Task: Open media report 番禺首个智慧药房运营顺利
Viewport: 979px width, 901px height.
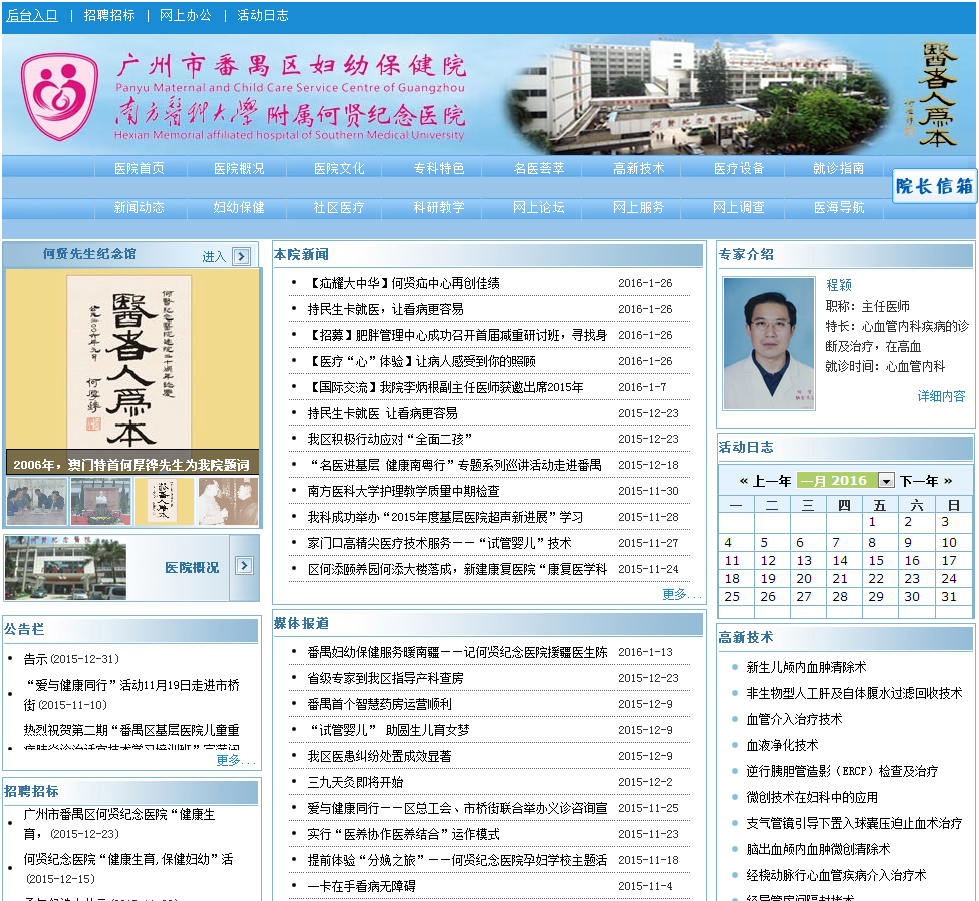Action: pyautogui.click(x=380, y=704)
